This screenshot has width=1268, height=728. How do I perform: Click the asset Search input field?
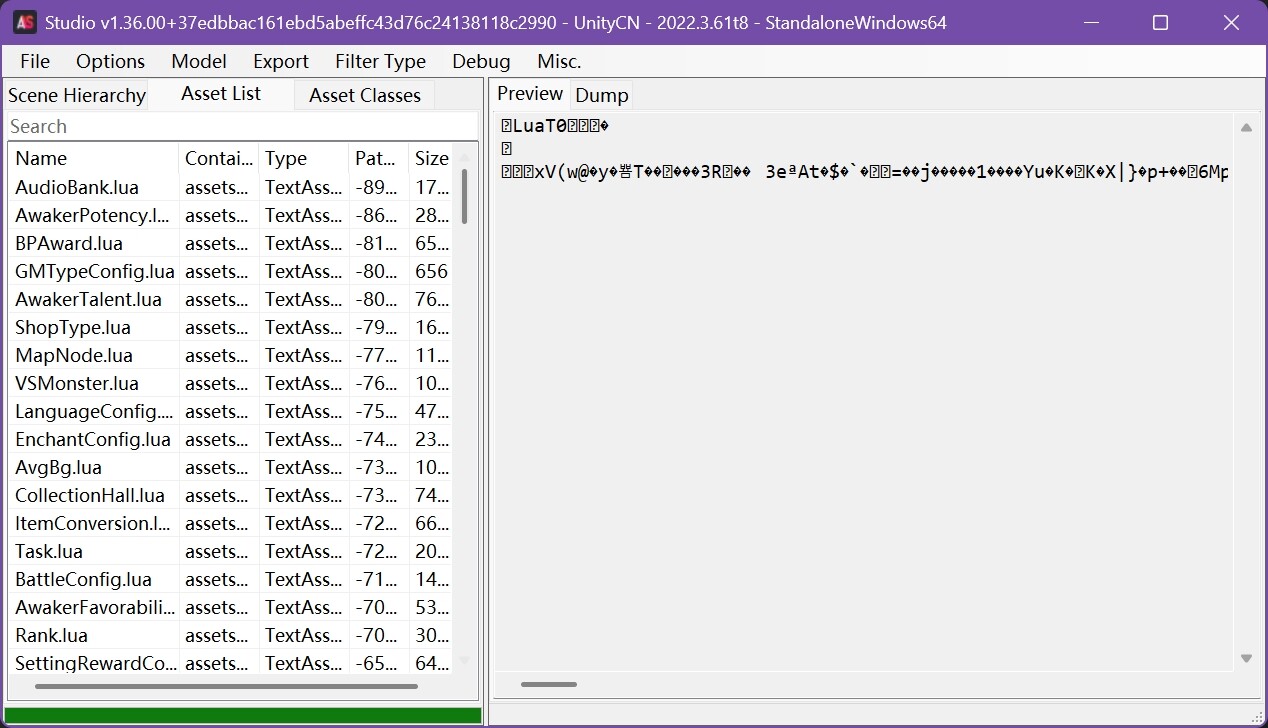coord(240,126)
